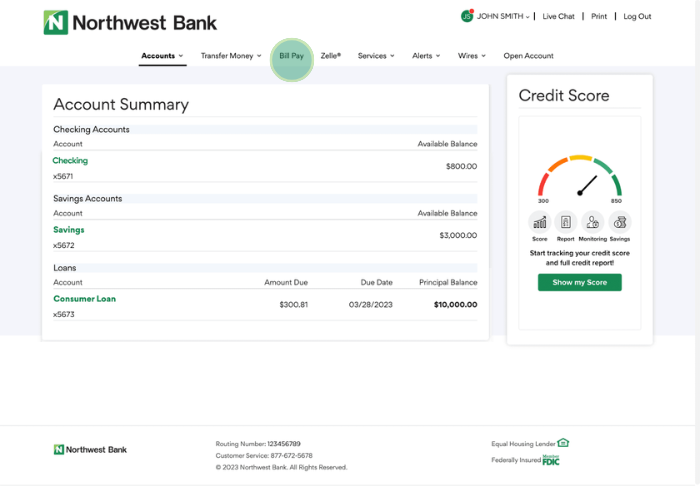
Task: Open the Consumer Loan account link
Action: 84,299
